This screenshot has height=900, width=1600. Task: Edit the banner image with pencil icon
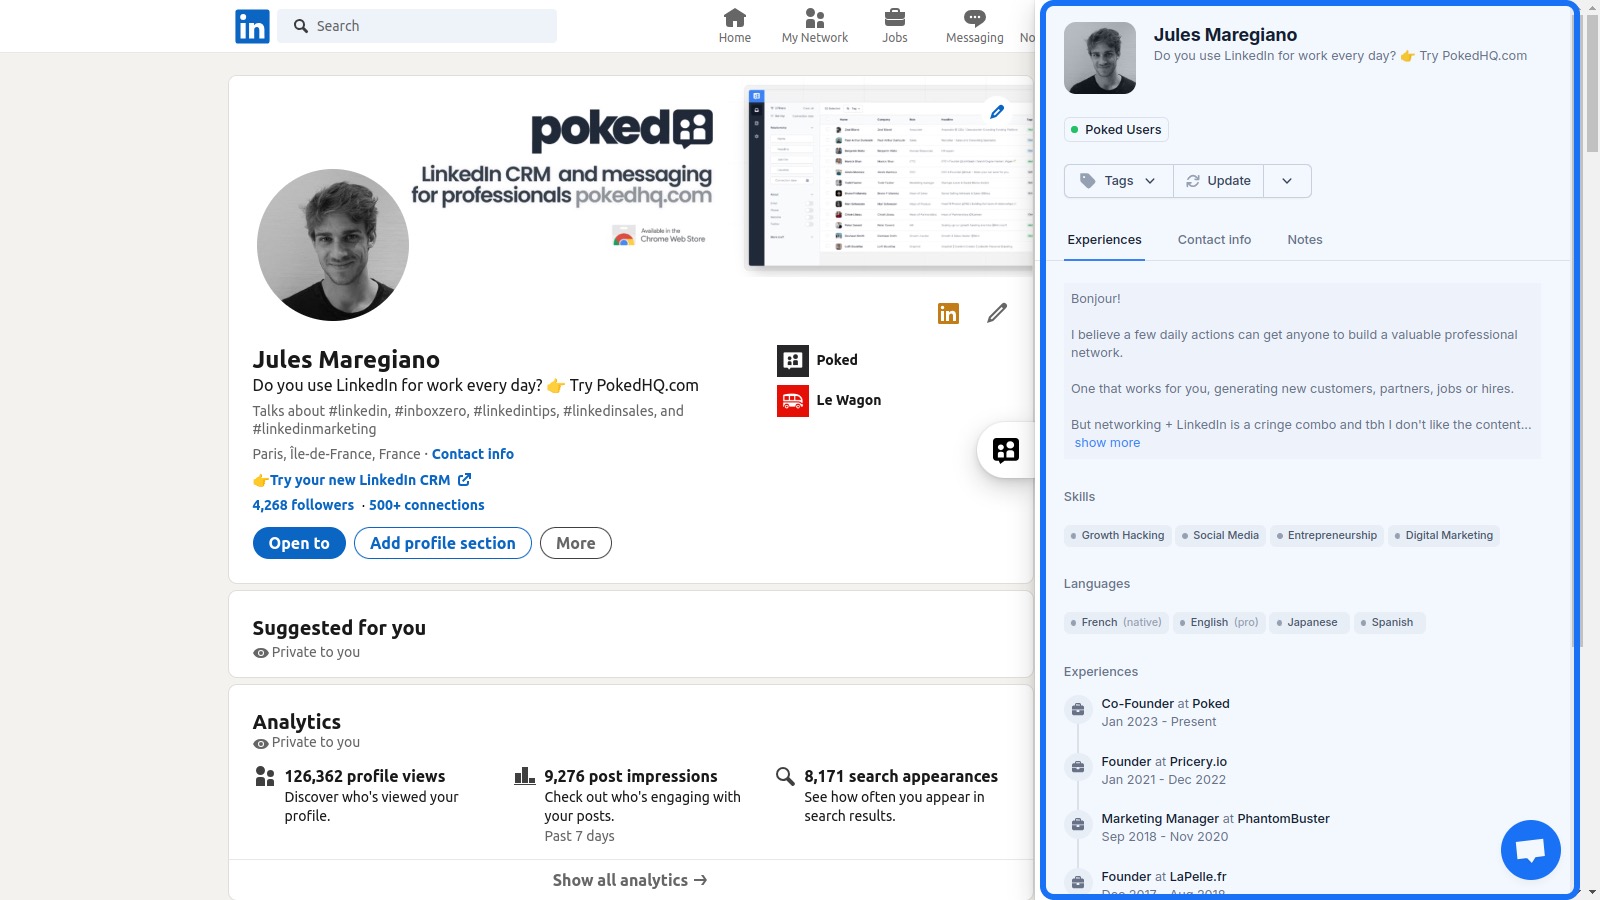coord(997,111)
